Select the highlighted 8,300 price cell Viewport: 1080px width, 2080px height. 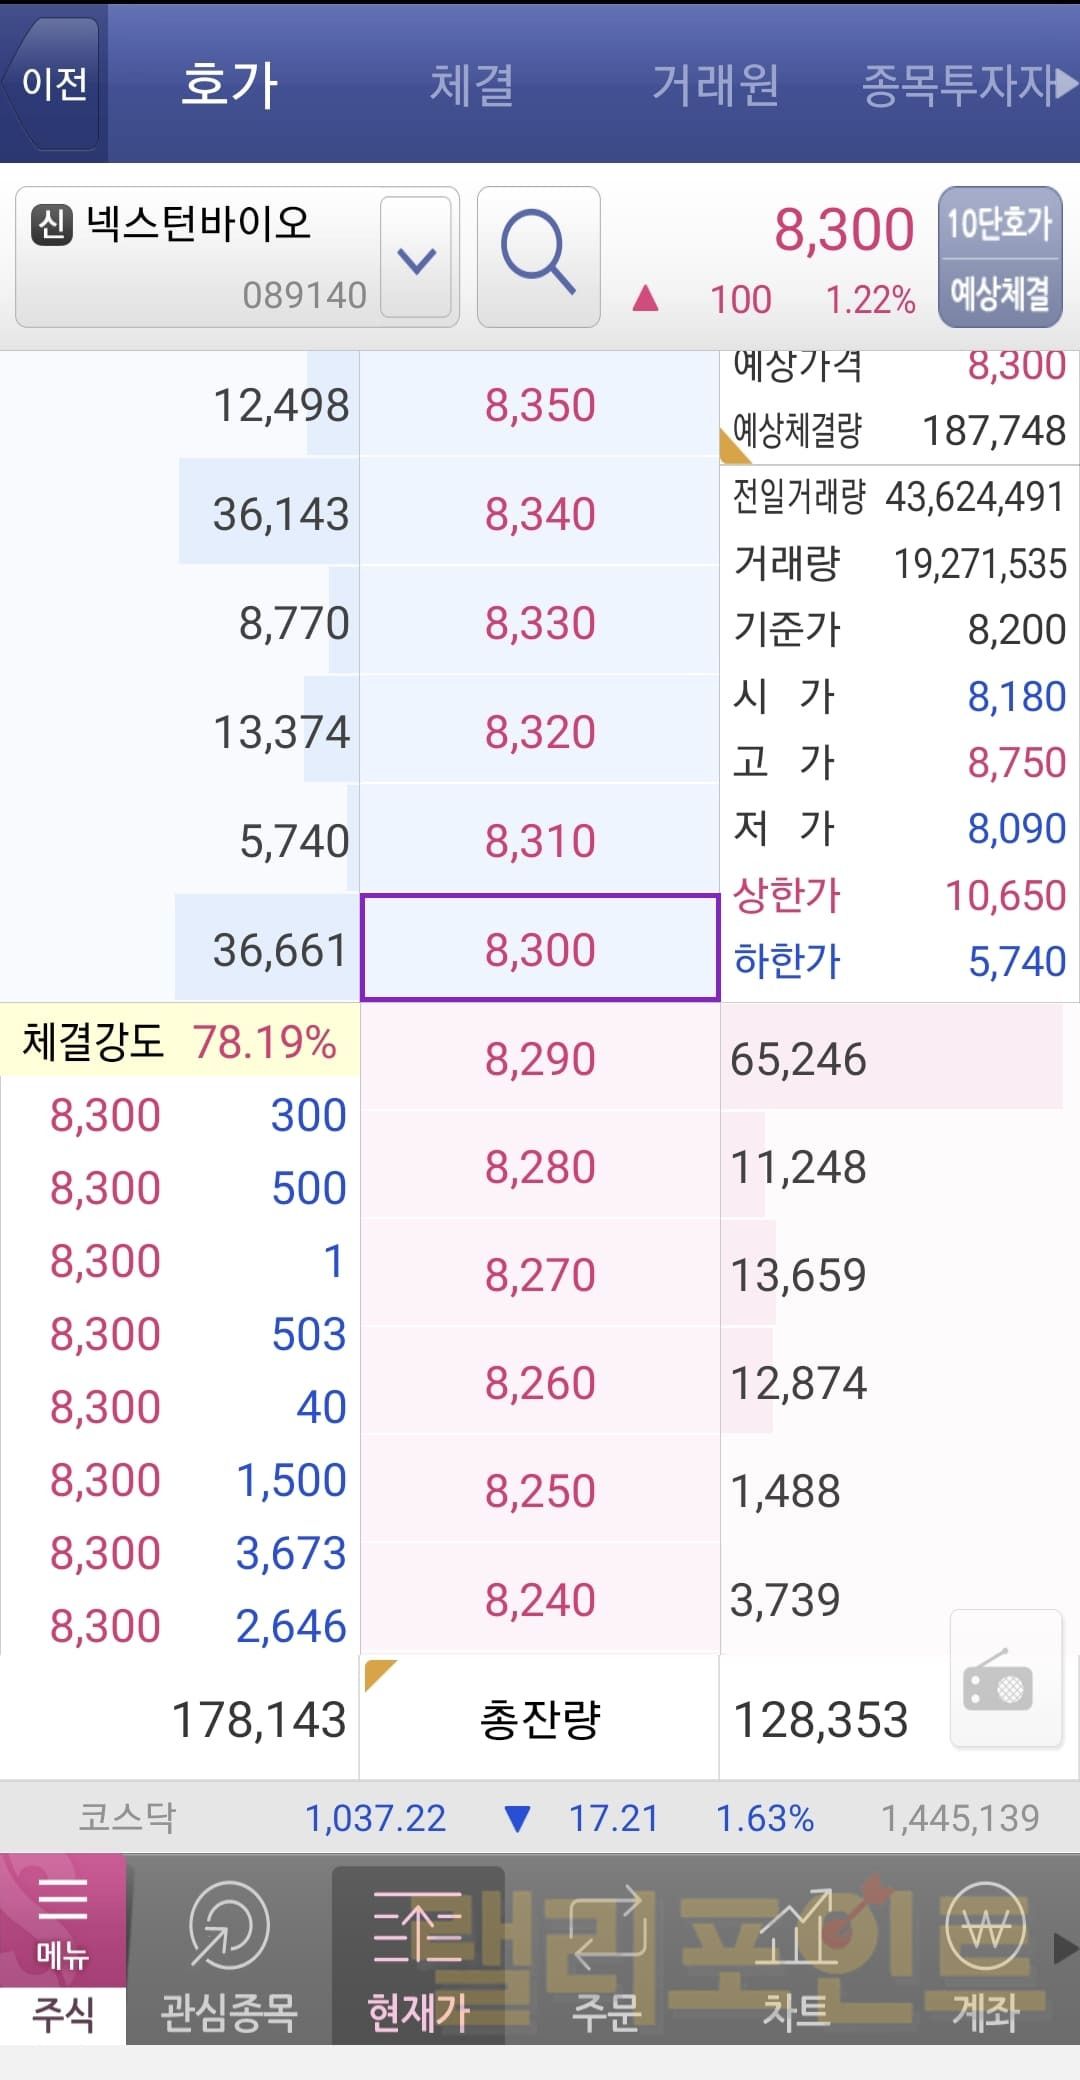[540, 948]
